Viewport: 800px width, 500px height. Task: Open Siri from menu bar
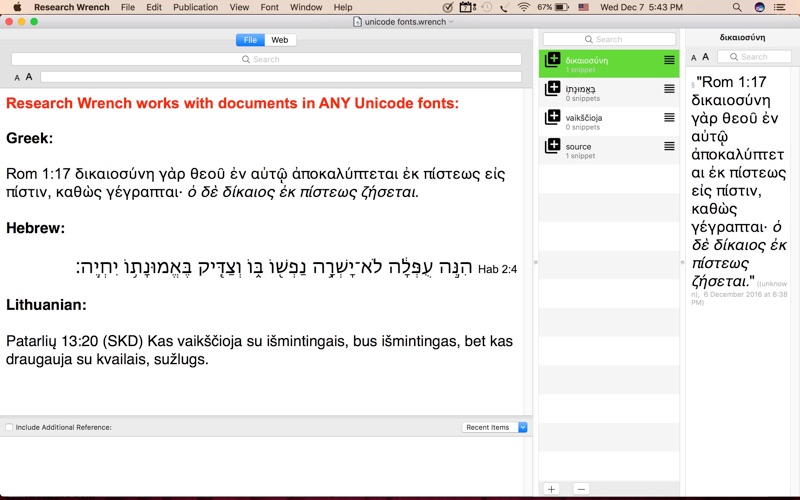coord(759,7)
